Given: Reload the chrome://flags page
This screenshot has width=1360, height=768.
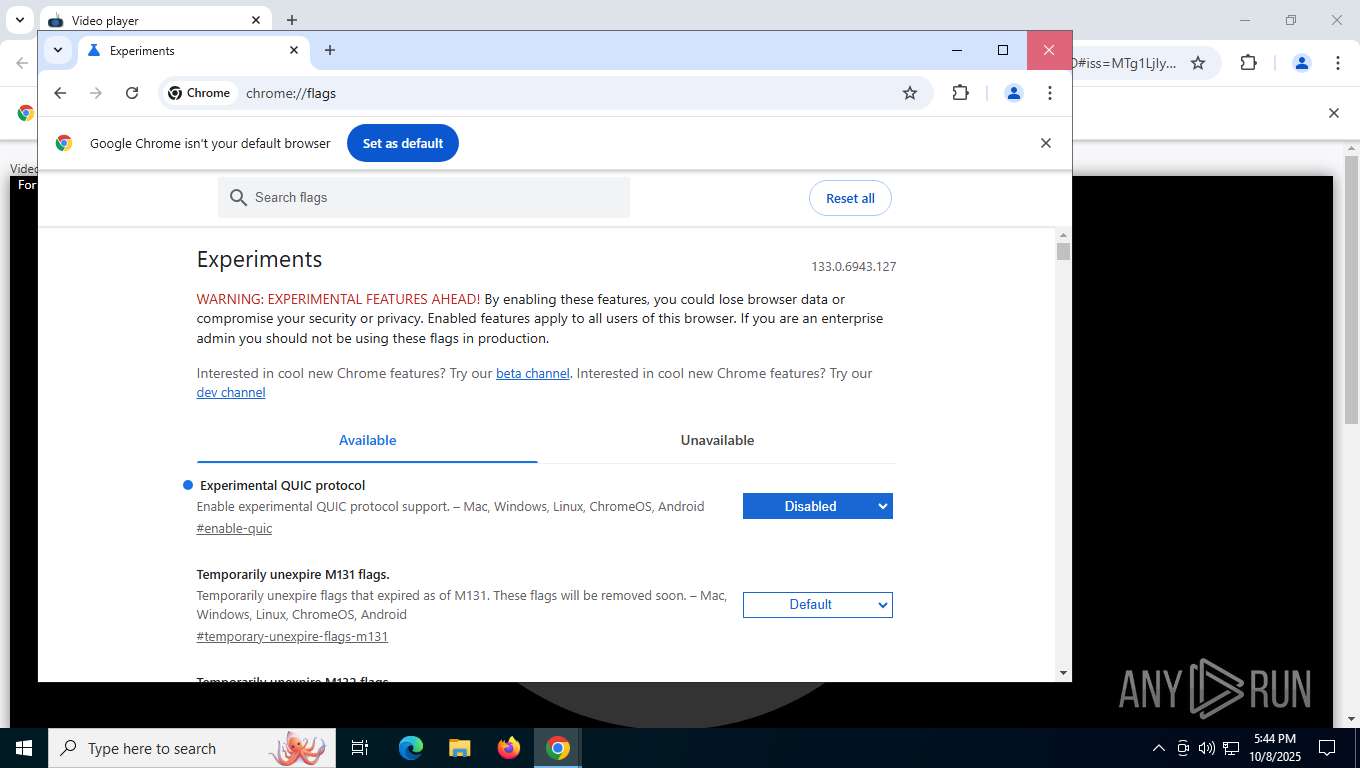Looking at the screenshot, I should pyautogui.click(x=132, y=93).
